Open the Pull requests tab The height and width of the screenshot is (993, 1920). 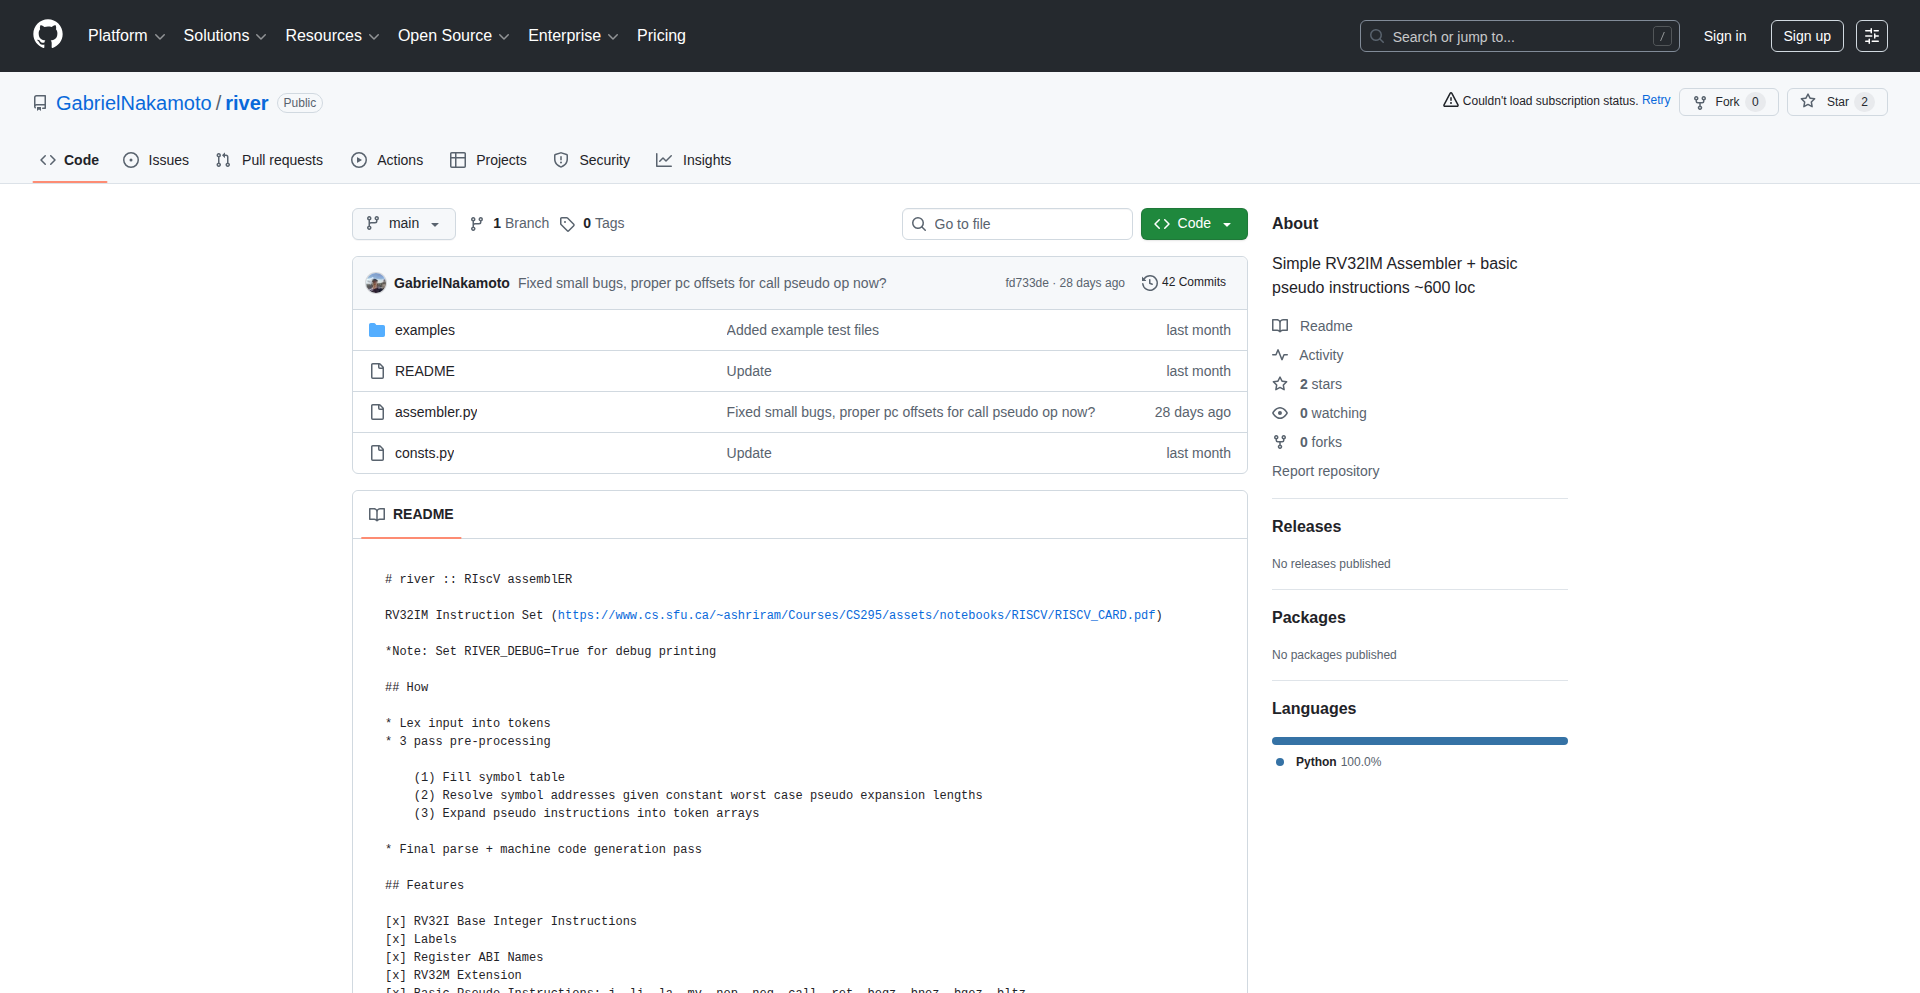click(270, 160)
